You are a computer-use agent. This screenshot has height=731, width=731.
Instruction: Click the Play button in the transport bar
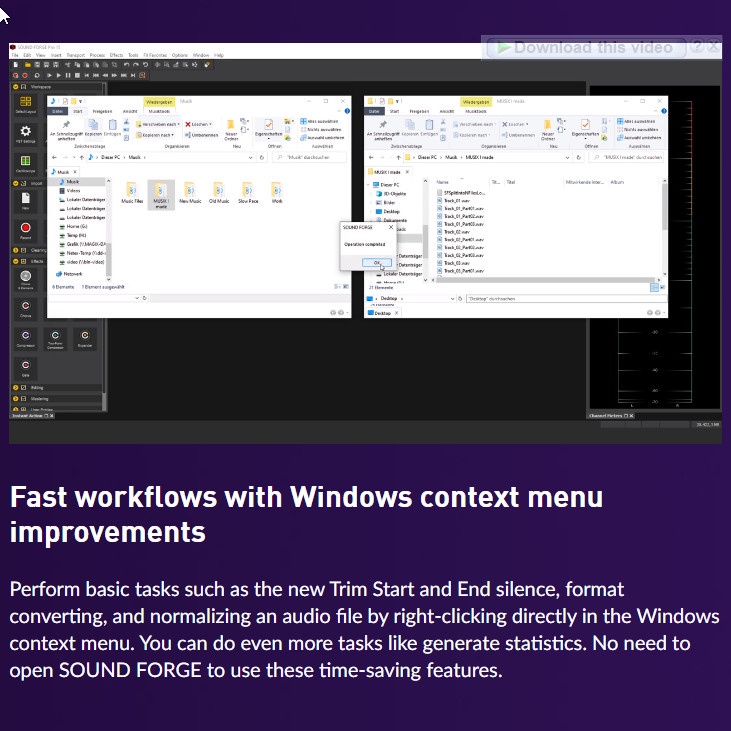pos(58,75)
